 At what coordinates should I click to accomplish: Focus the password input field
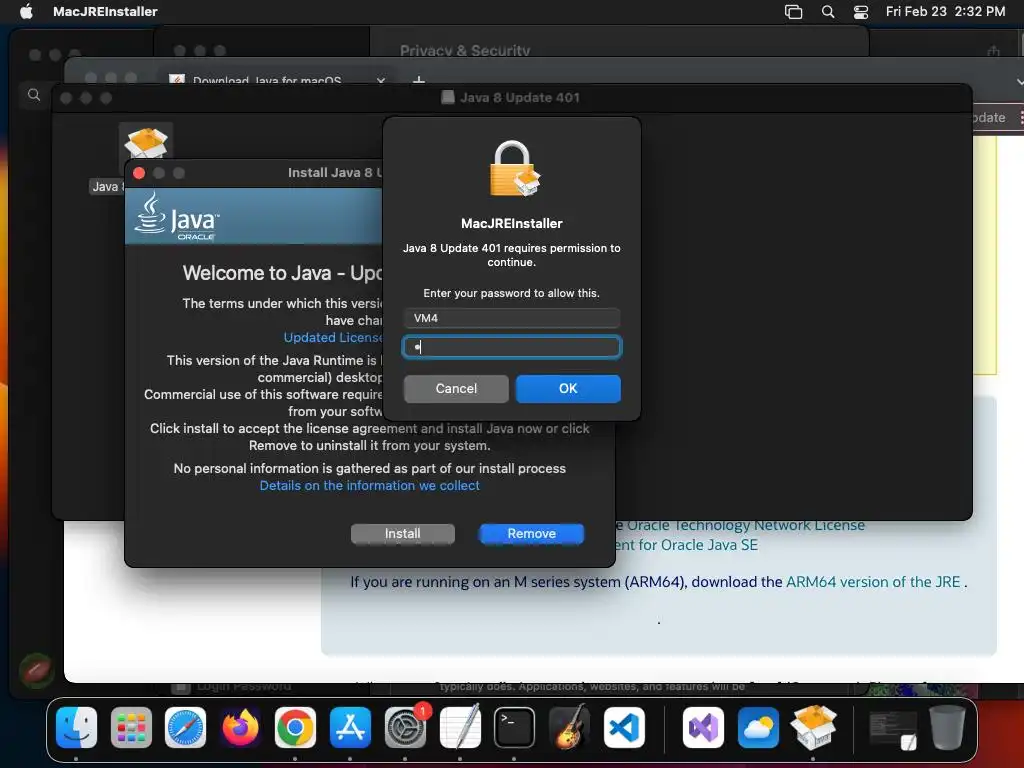tap(512, 347)
